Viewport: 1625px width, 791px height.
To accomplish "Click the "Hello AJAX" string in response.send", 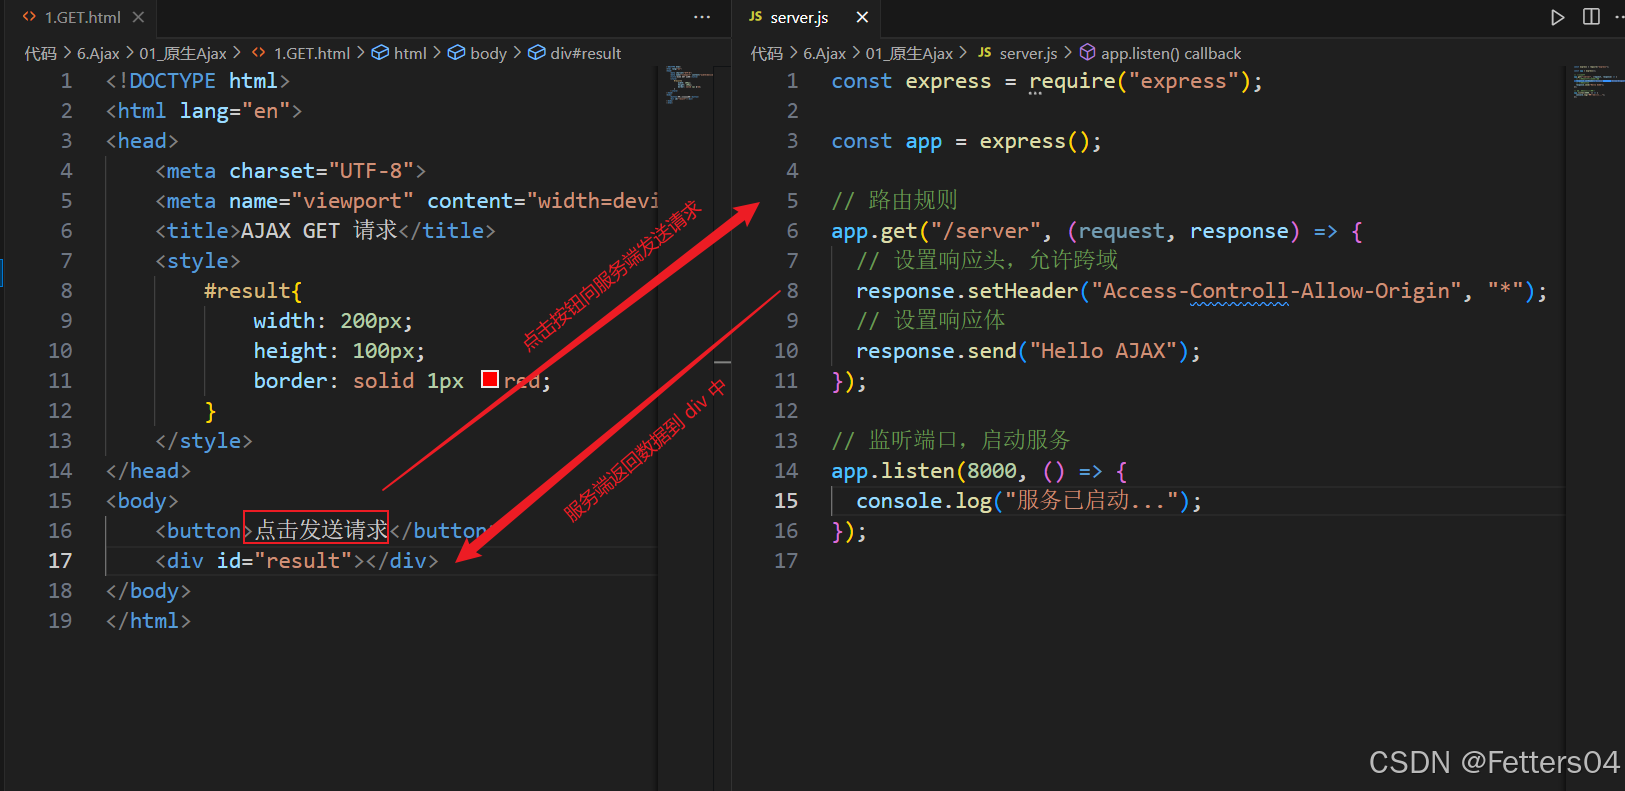I will click(x=1103, y=351).
